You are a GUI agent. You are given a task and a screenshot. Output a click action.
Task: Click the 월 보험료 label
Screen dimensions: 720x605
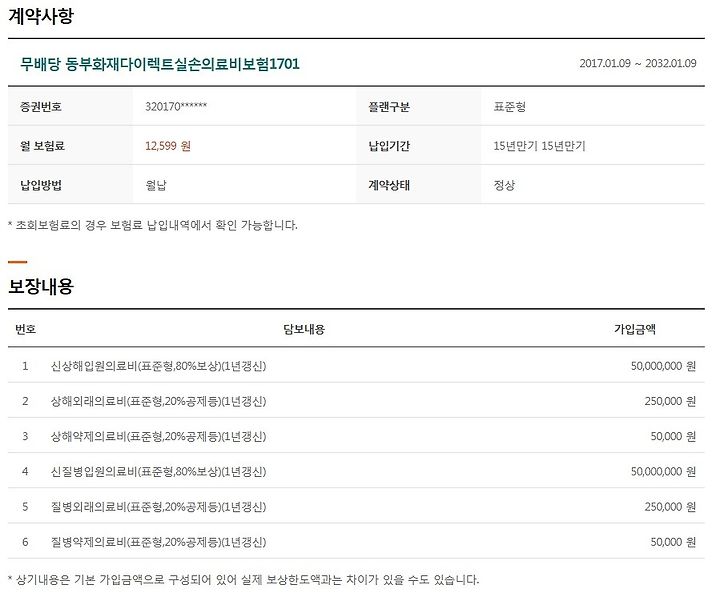pos(42,146)
